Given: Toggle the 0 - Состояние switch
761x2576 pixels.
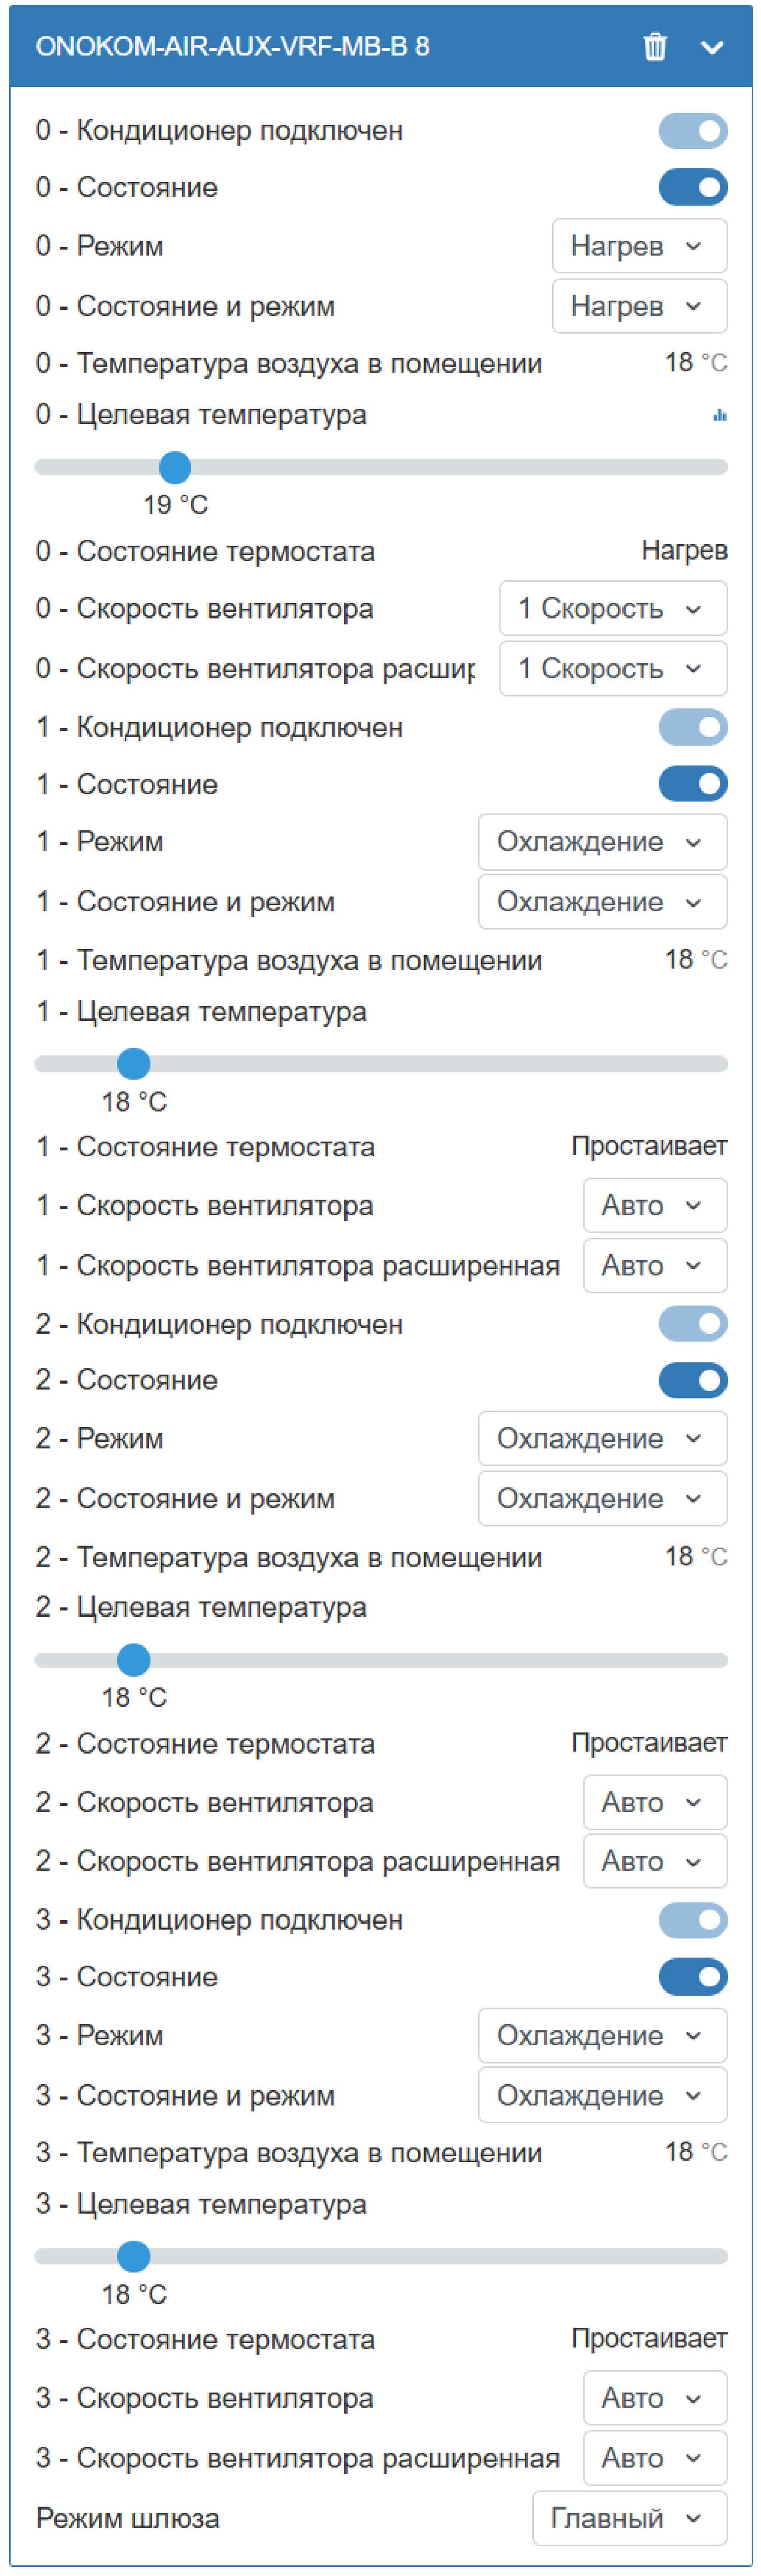Looking at the screenshot, I should 693,187.
